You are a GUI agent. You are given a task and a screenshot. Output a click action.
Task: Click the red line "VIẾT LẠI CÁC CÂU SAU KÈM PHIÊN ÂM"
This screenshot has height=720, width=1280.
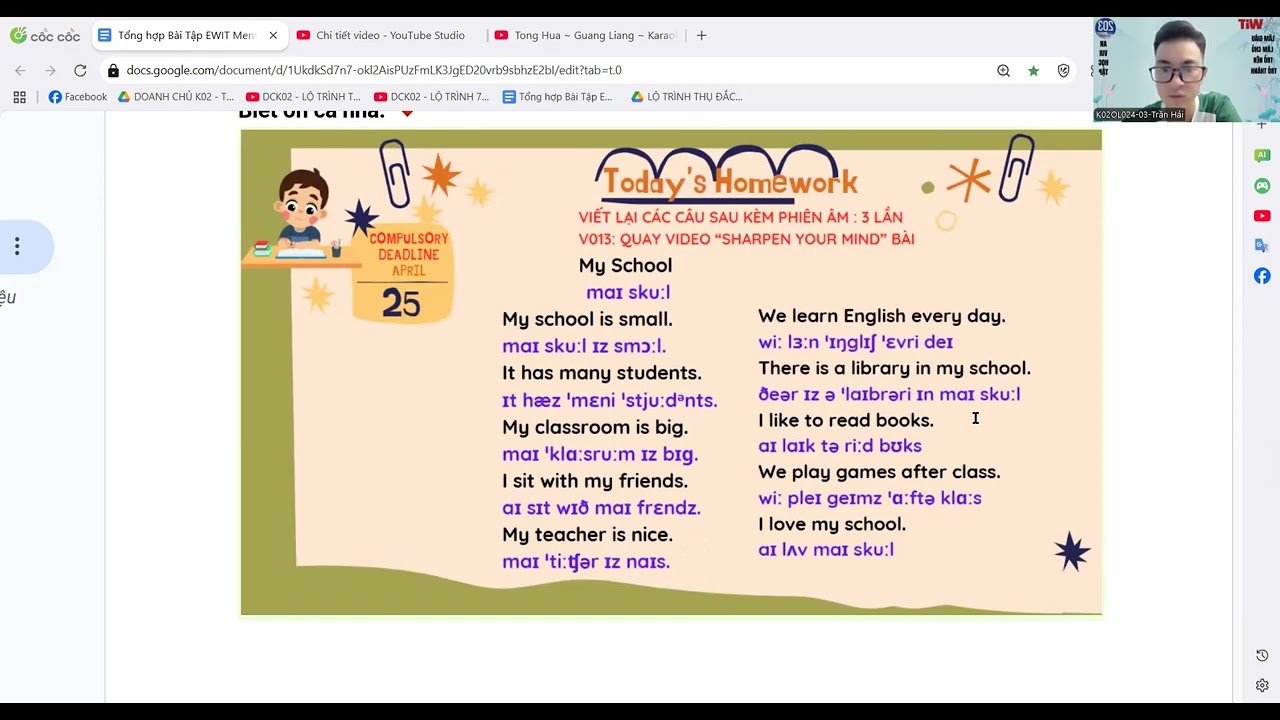(x=740, y=217)
